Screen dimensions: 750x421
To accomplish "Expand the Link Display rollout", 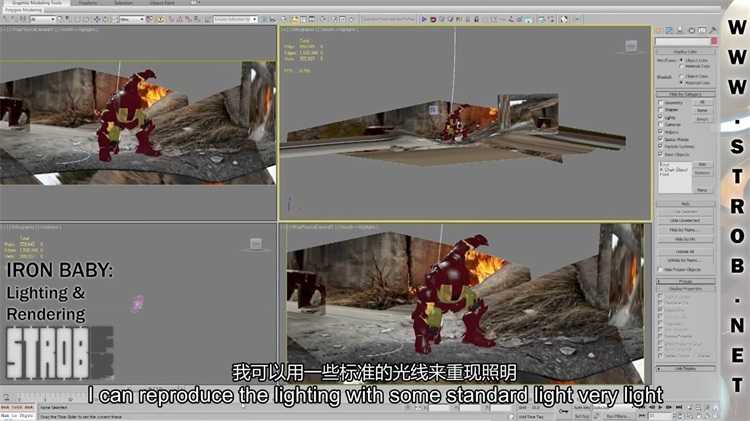I will pyautogui.click(x=685, y=368).
